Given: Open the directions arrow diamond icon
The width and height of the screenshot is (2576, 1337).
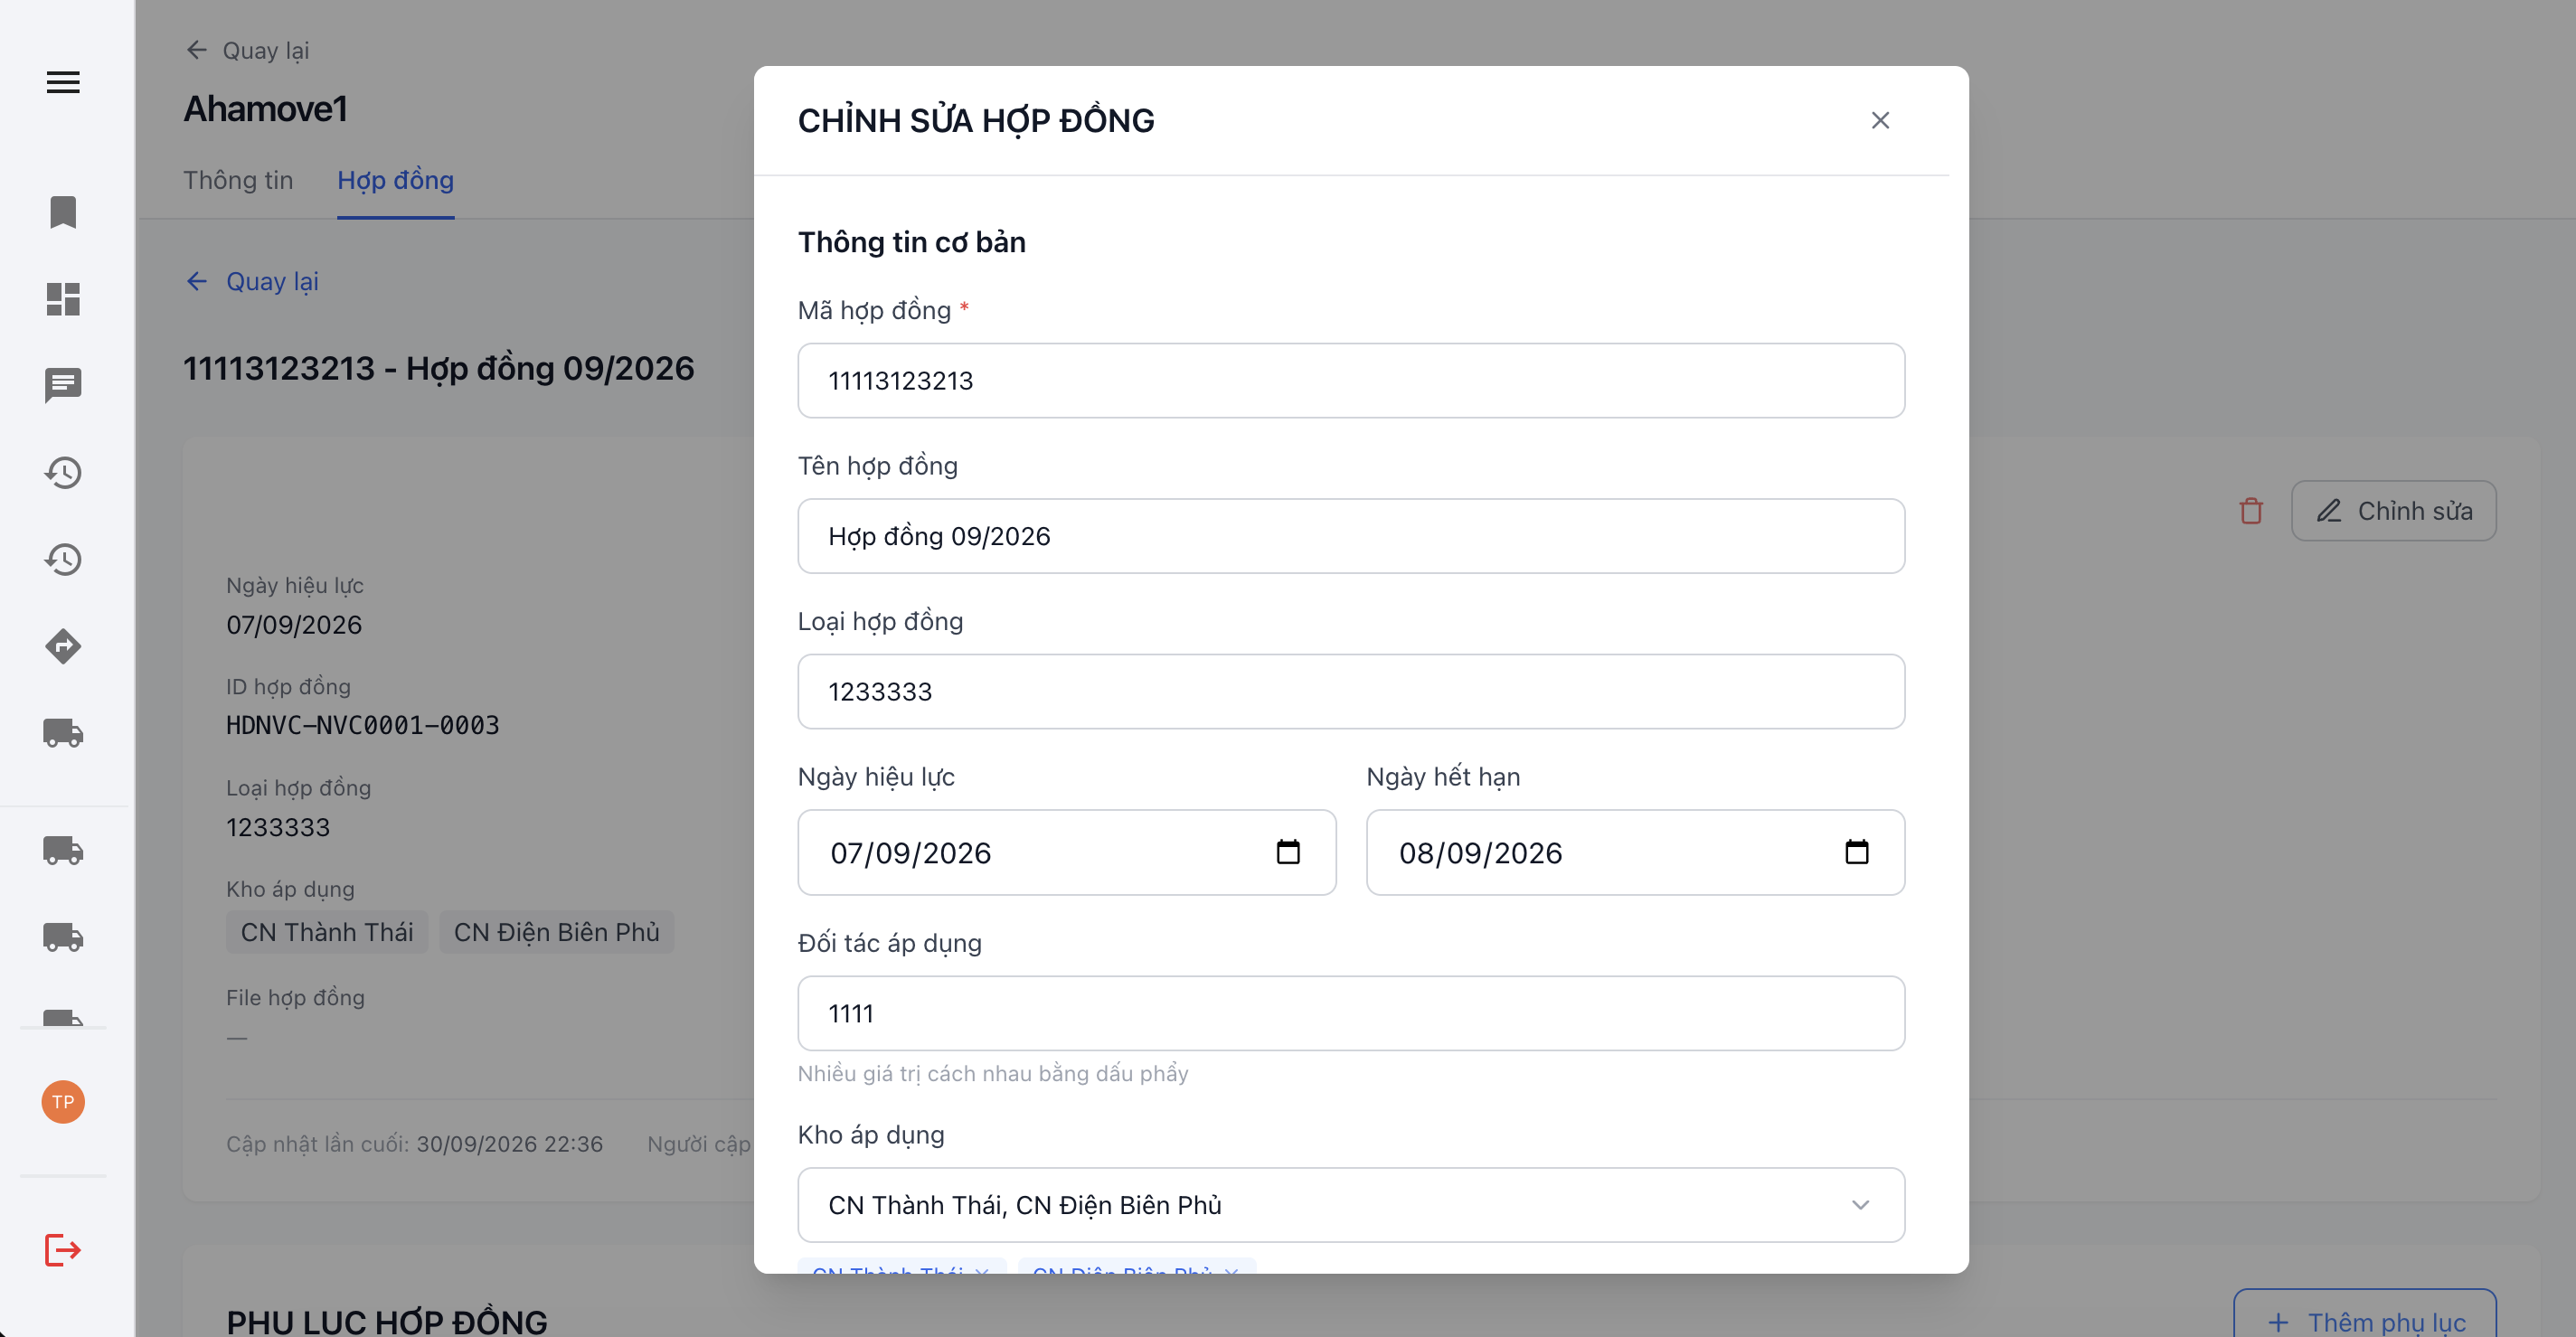Looking at the screenshot, I should [x=63, y=646].
